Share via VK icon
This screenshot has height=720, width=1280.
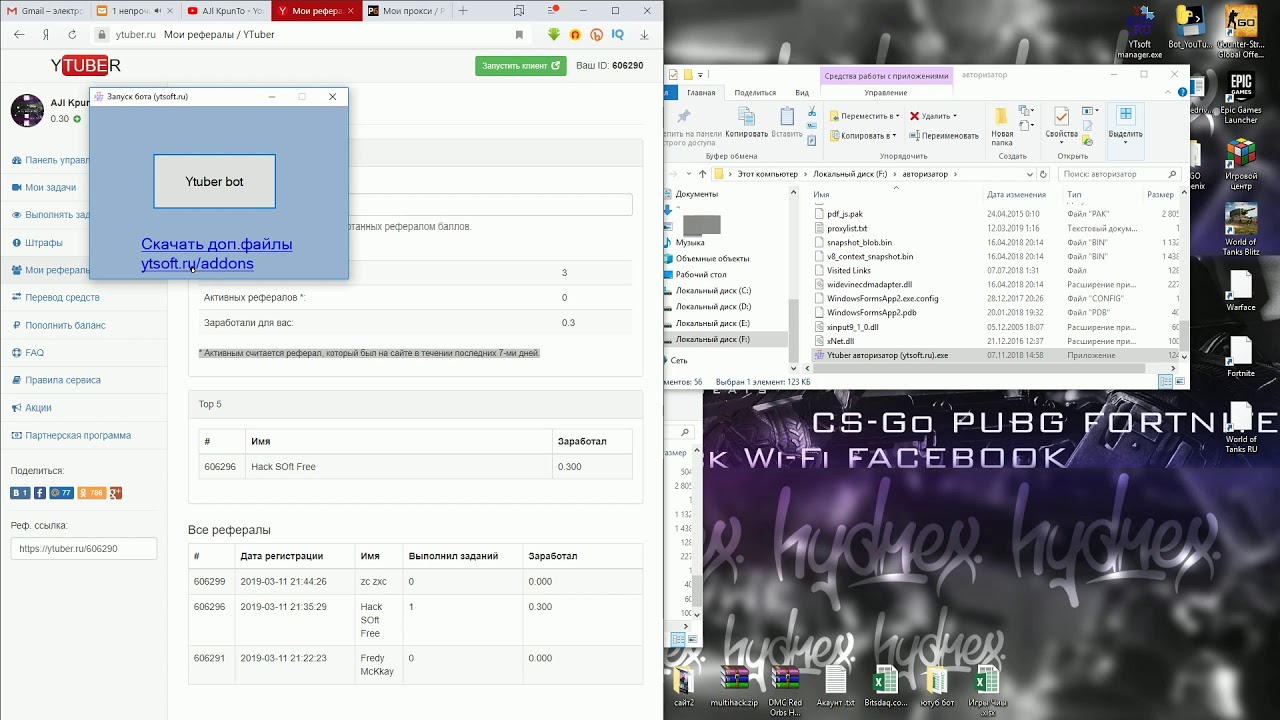(20, 493)
